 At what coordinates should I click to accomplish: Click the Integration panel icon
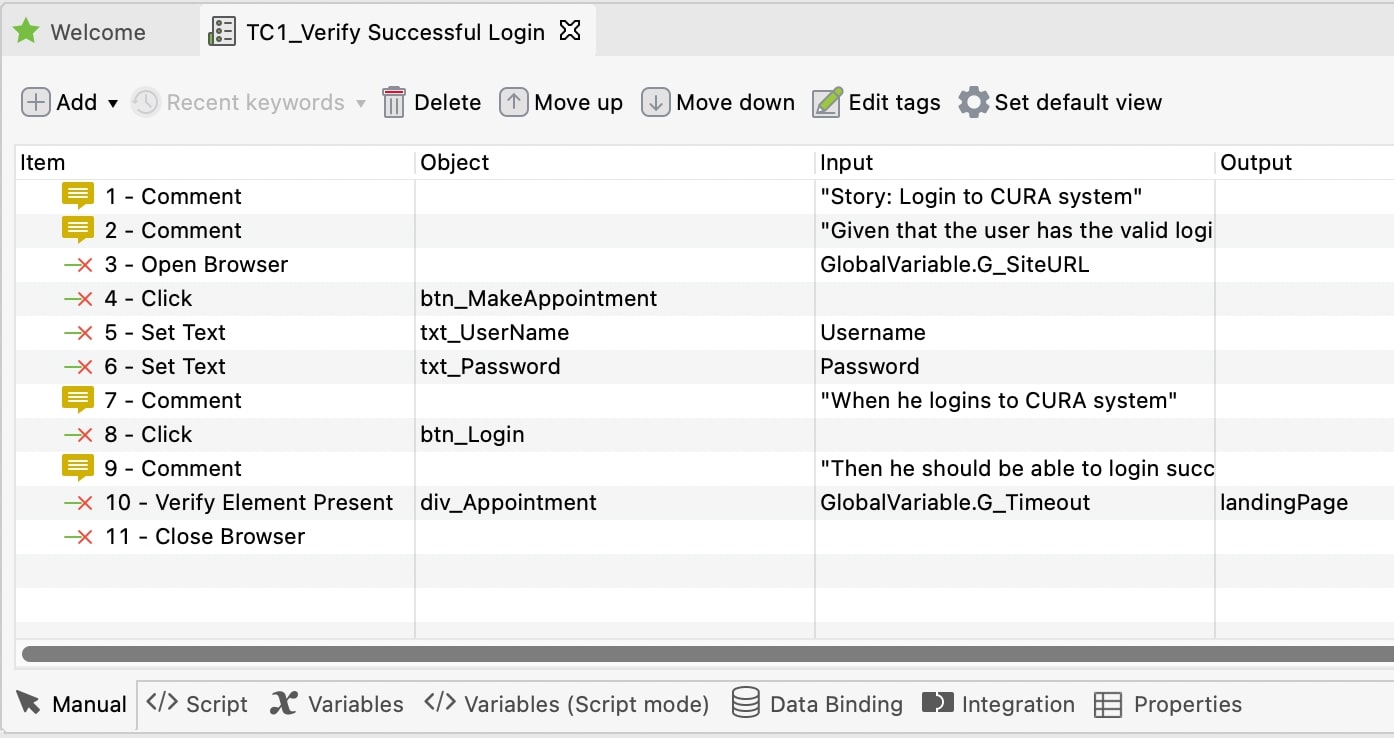pyautogui.click(x=937, y=703)
